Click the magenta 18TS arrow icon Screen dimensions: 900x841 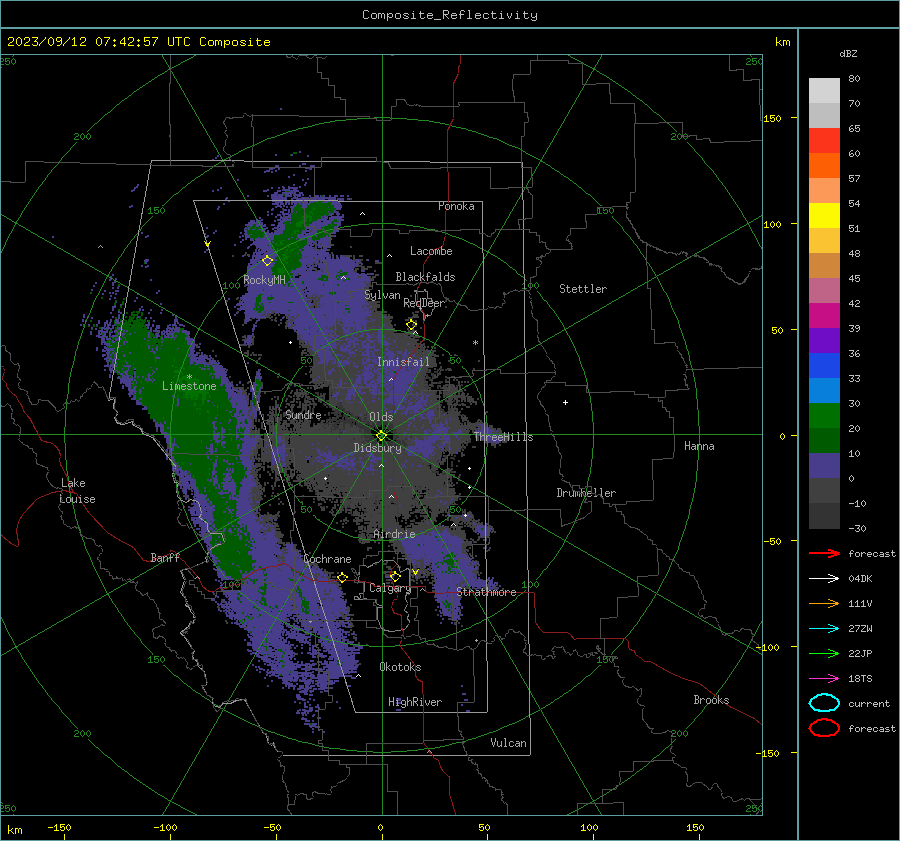(824, 679)
